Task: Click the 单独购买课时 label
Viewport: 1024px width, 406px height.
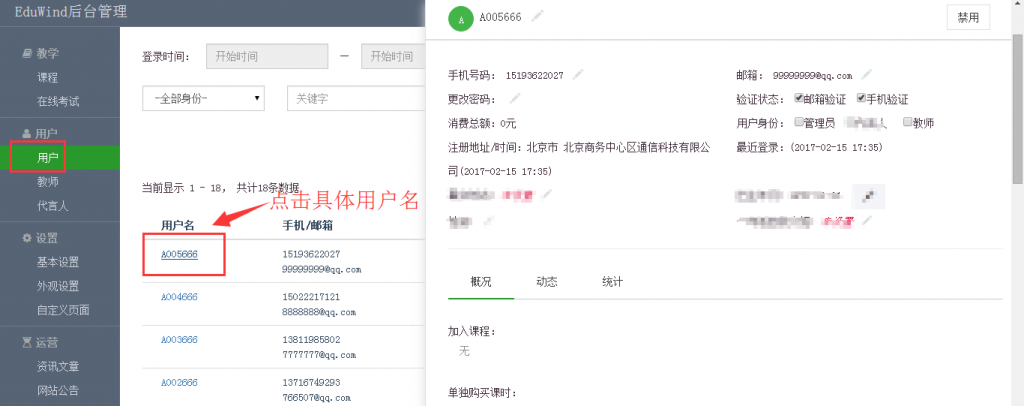Action: tap(483, 394)
